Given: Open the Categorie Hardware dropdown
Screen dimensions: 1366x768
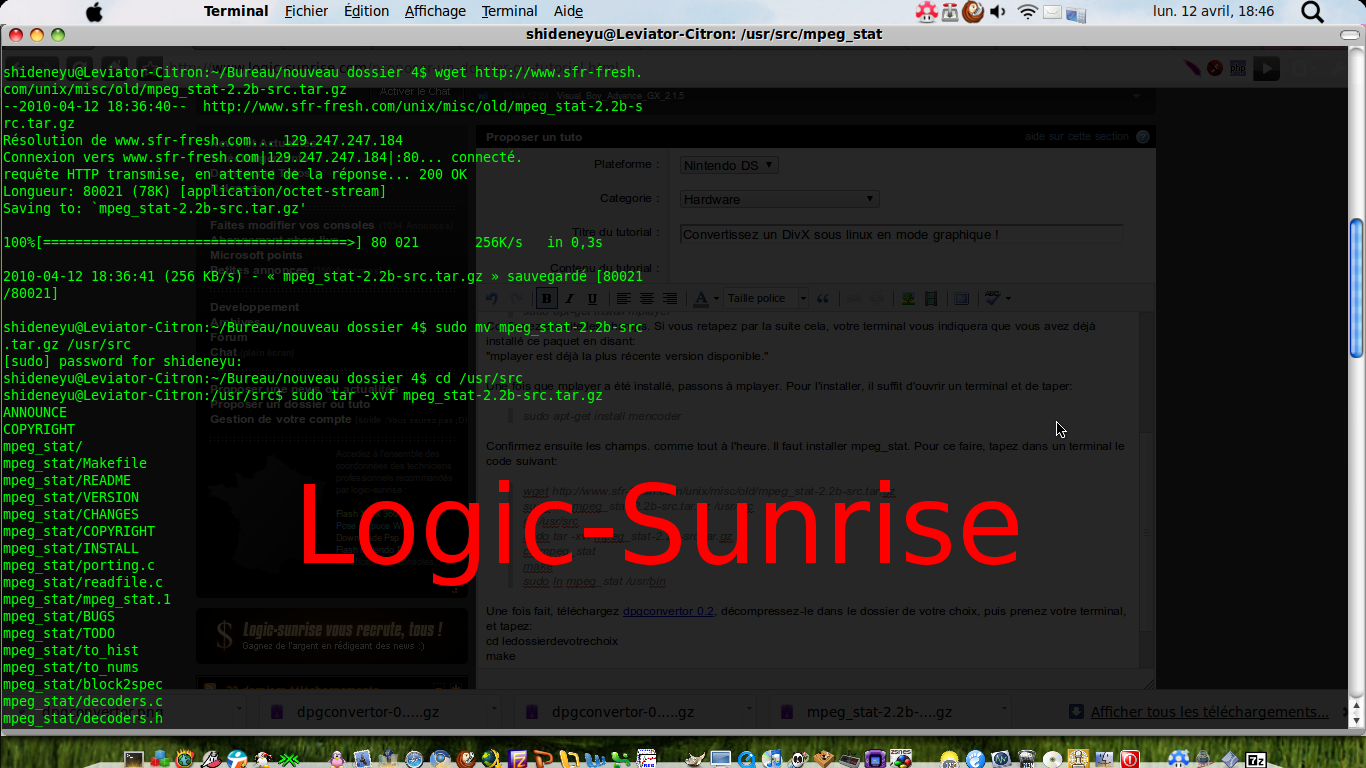Looking at the screenshot, I should (779, 199).
